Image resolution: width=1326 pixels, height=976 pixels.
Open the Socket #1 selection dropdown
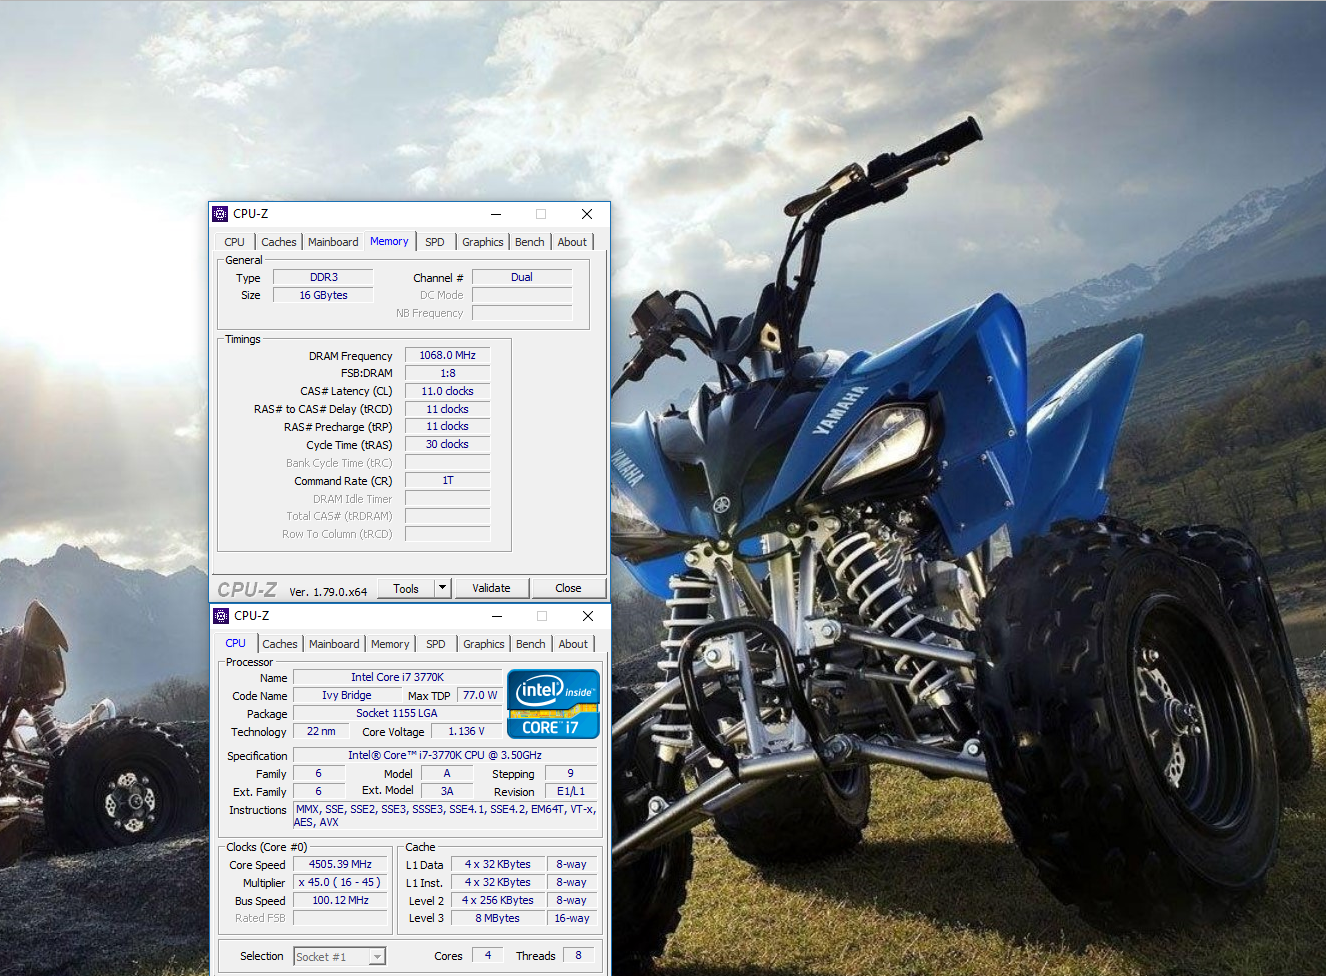(x=340, y=957)
